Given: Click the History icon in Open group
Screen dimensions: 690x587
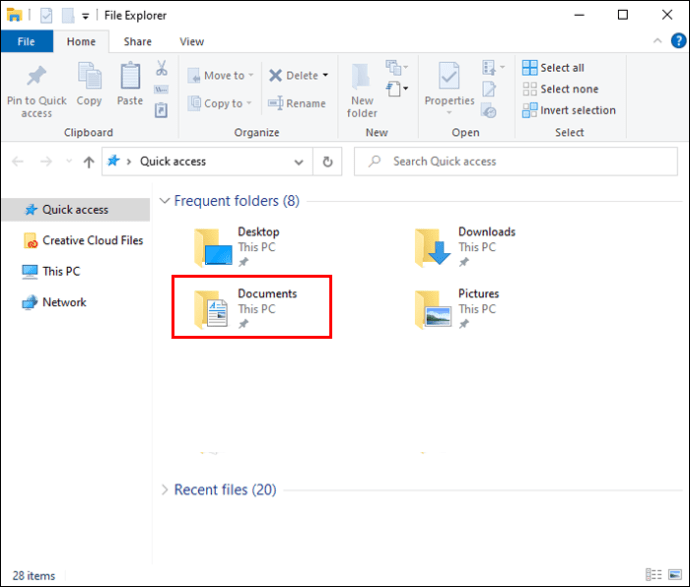Looking at the screenshot, I should click(489, 110).
